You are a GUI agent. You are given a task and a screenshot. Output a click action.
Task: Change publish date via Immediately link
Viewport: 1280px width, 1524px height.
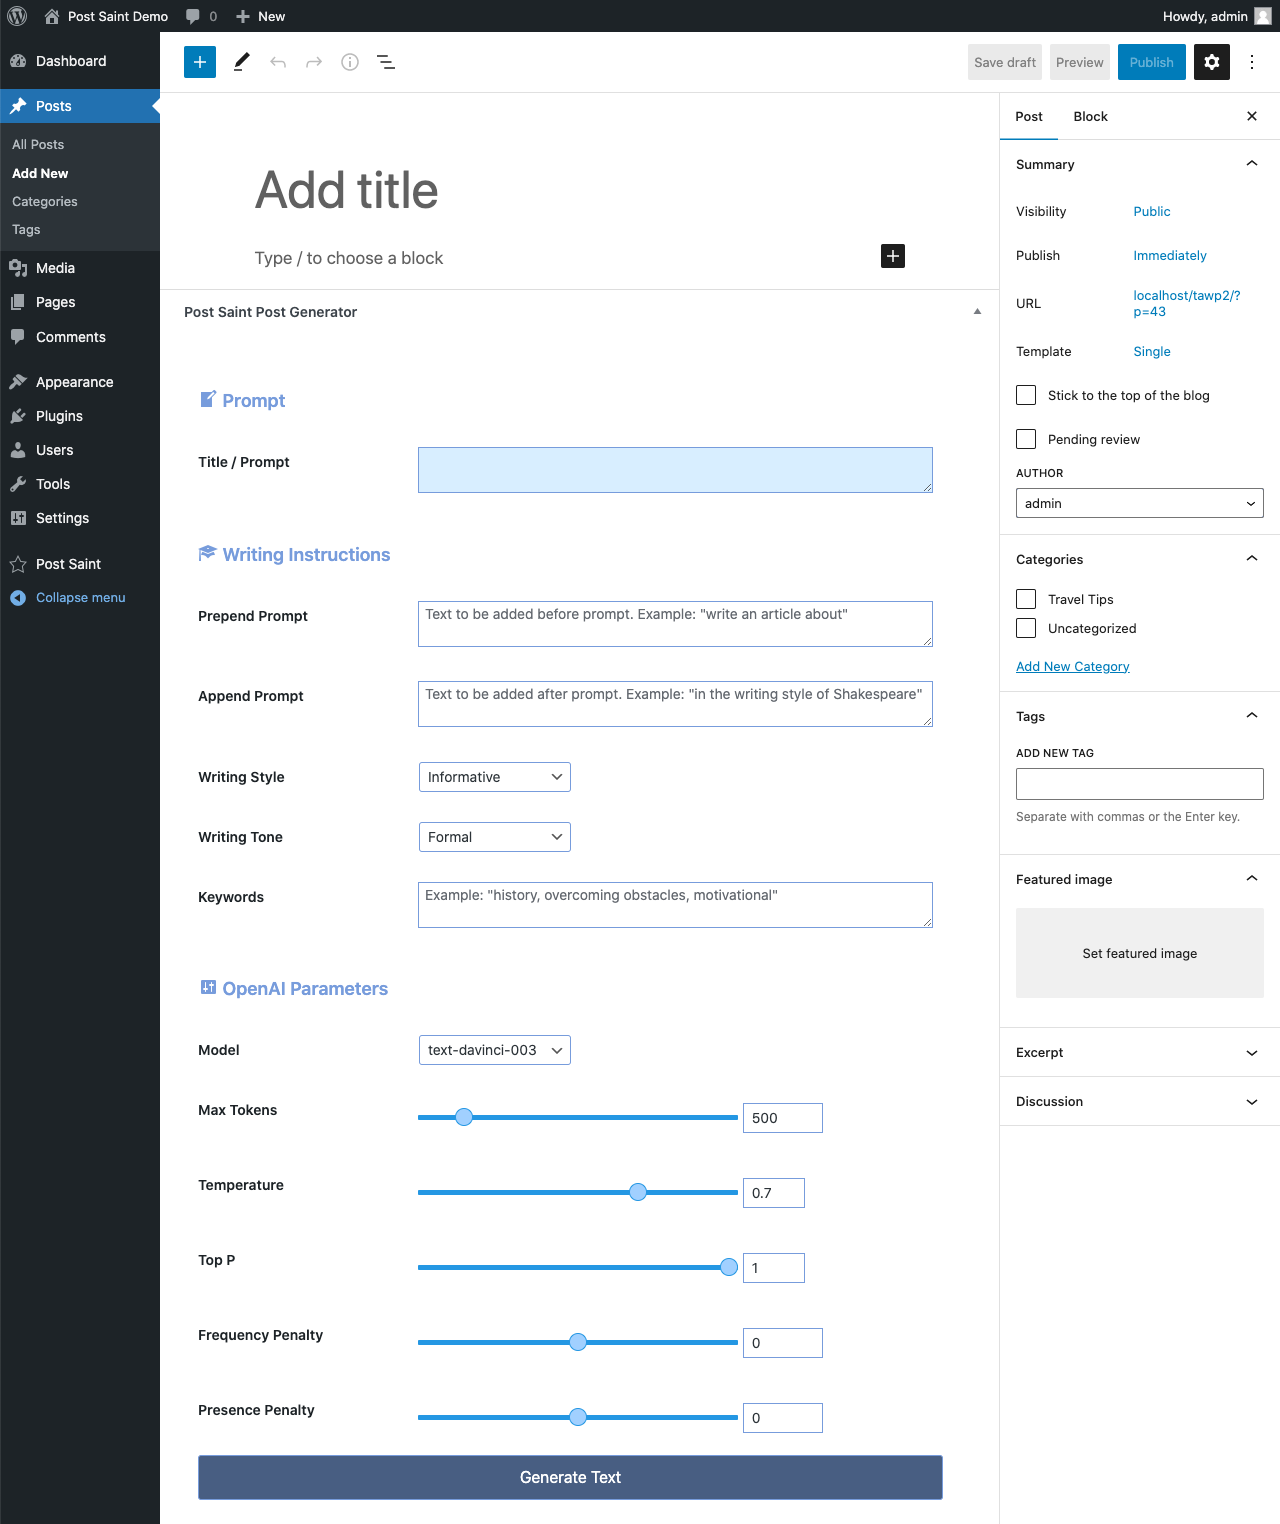[x=1170, y=255]
